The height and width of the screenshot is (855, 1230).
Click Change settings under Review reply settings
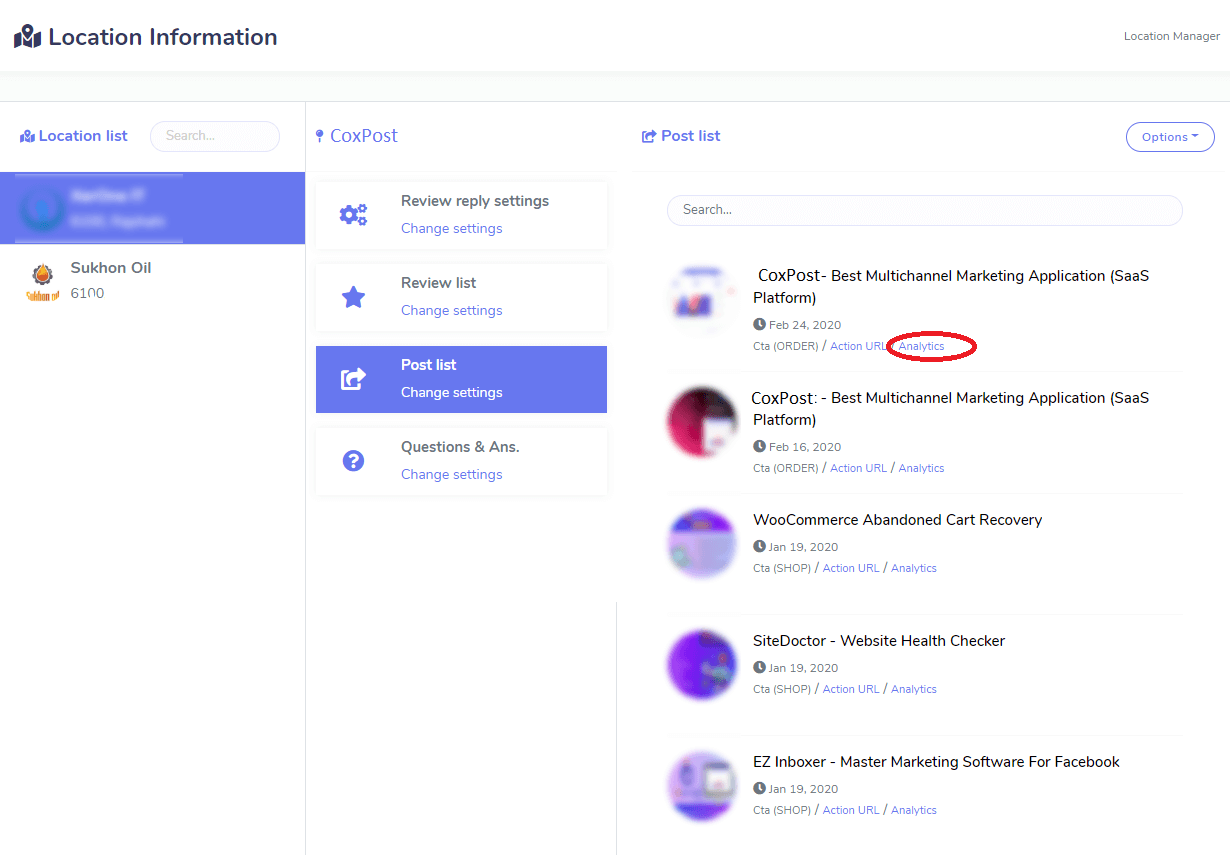451,229
